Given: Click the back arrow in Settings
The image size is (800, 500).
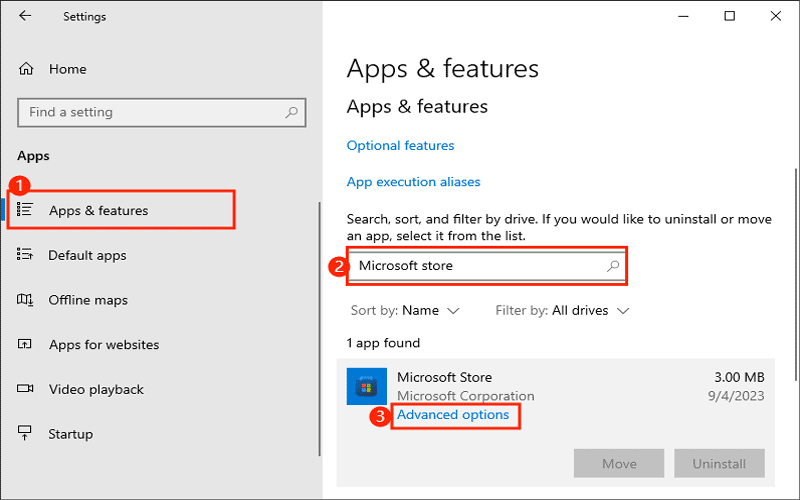Looking at the screenshot, I should pyautogui.click(x=24, y=16).
